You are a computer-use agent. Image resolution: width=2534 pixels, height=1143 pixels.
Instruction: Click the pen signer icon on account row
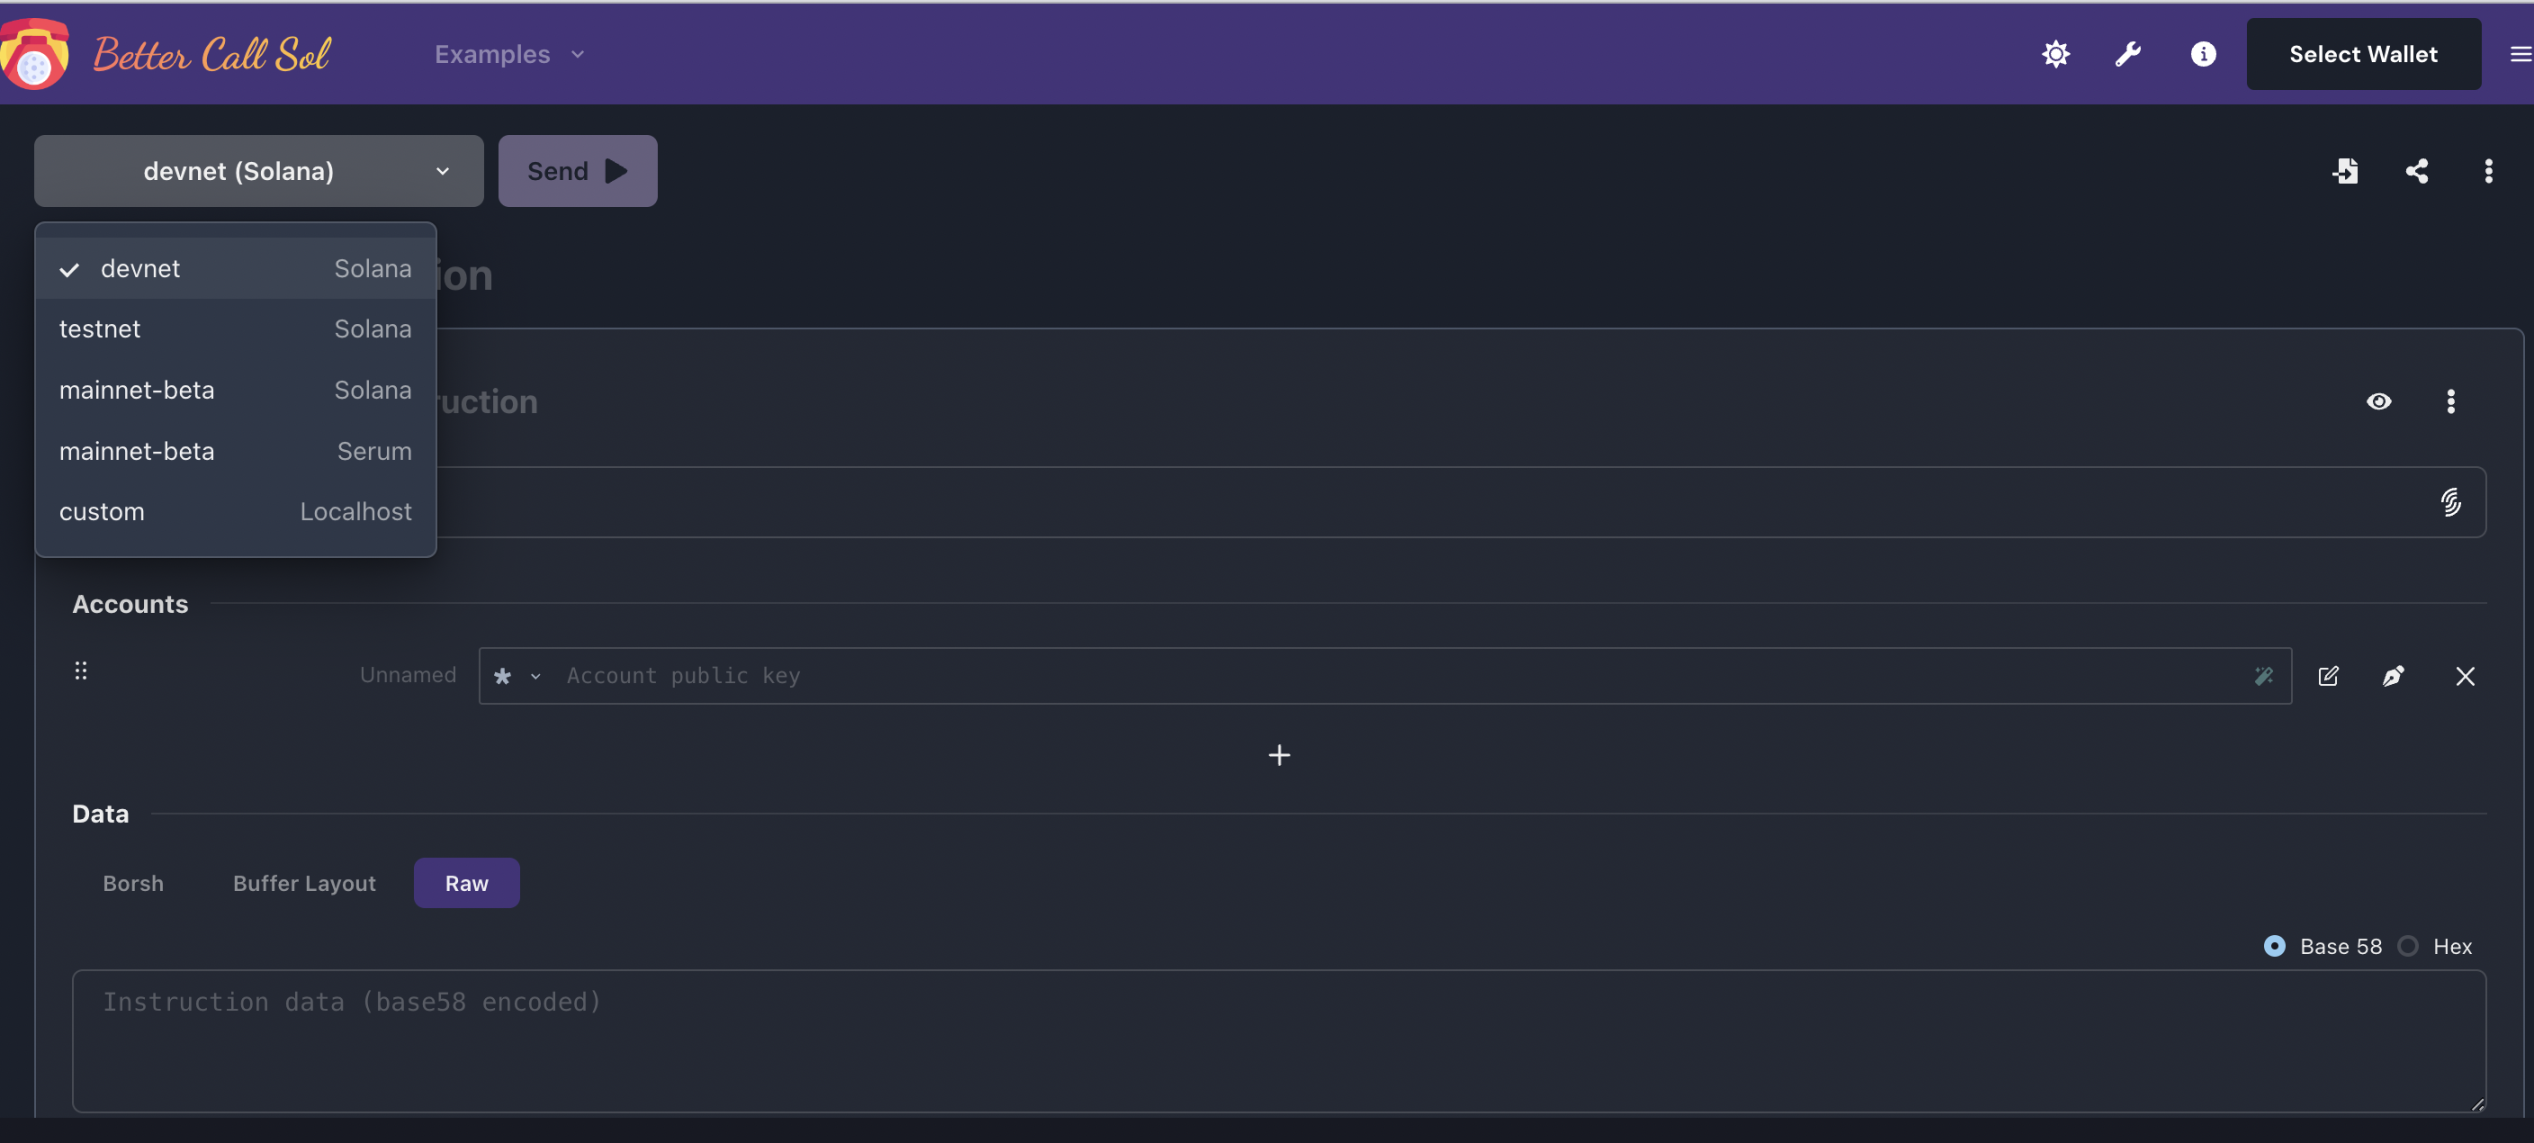click(2393, 676)
